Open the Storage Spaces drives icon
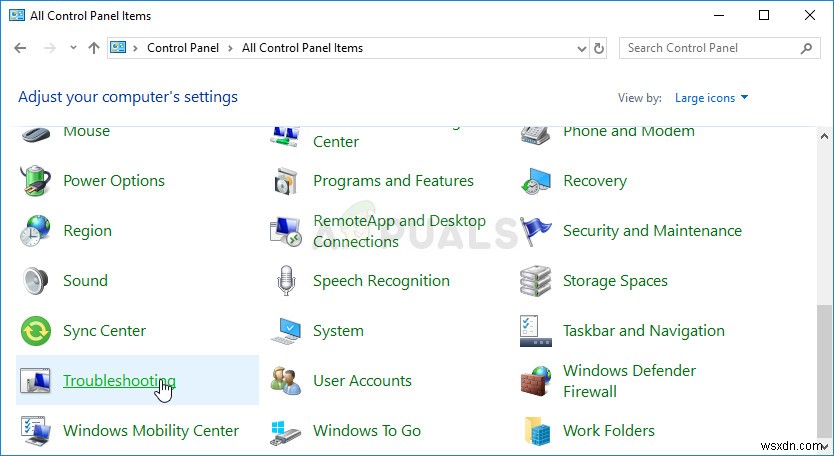The image size is (834, 456). click(536, 281)
